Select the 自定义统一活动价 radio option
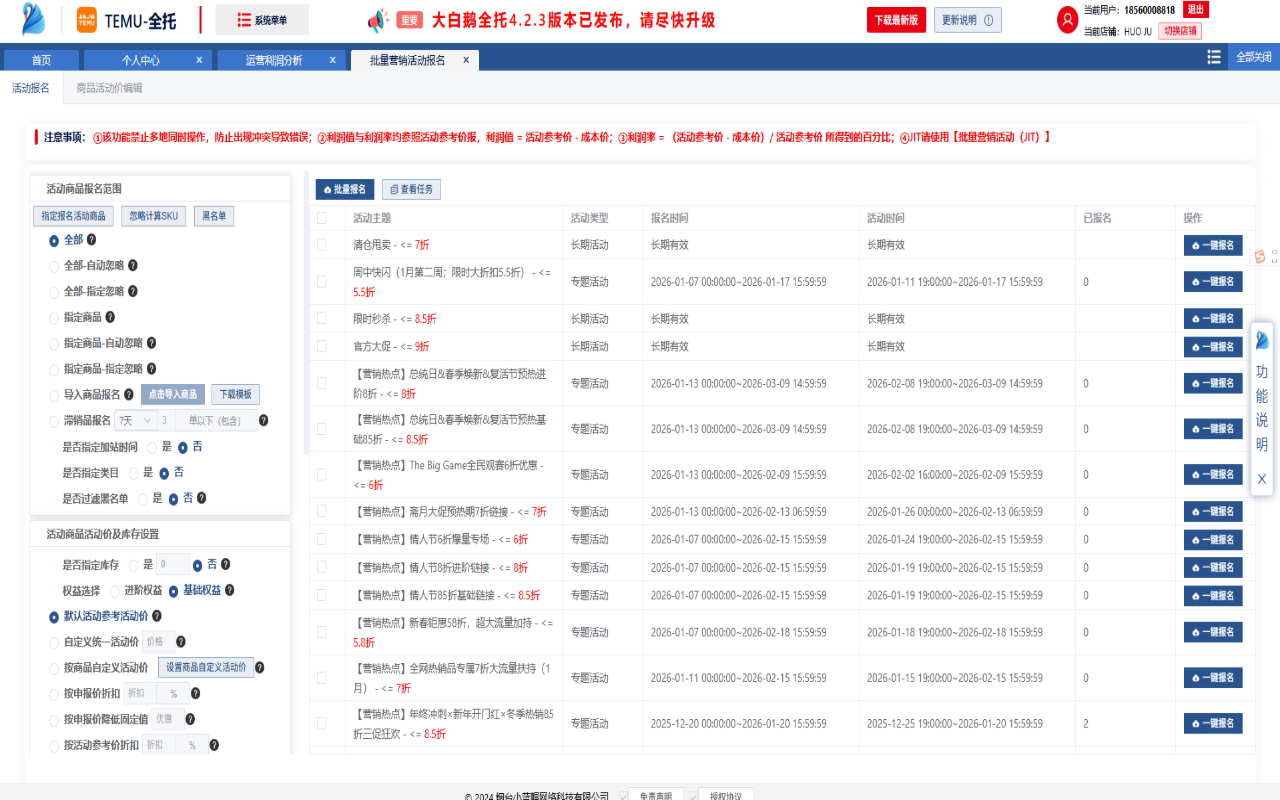 point(54,642)
